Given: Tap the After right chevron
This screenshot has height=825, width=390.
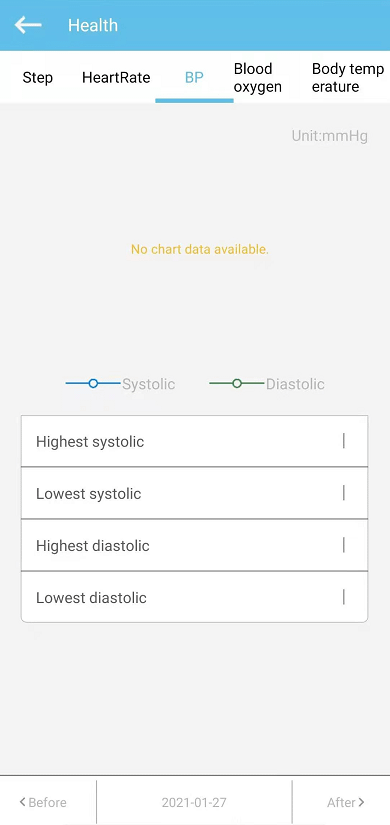Looking at the screenshot, I should pos(361,802).
